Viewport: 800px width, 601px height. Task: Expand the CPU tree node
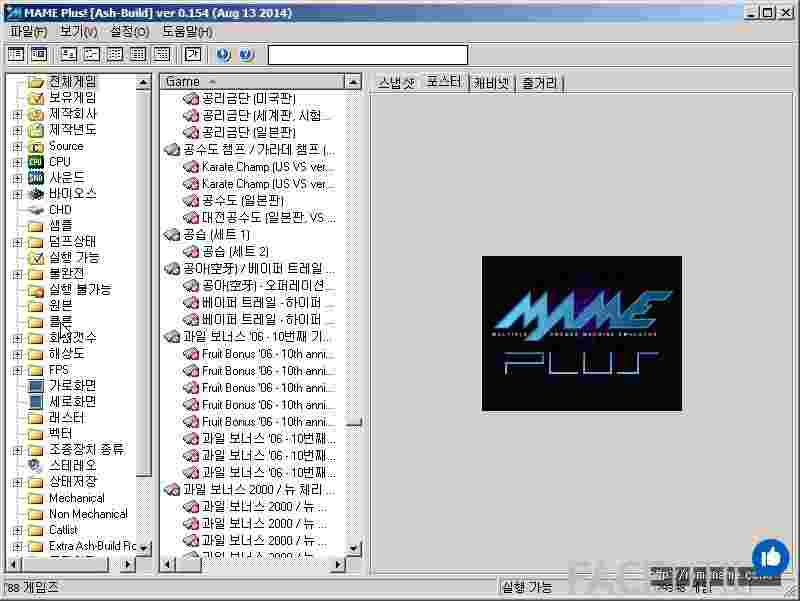coord(17,162)
